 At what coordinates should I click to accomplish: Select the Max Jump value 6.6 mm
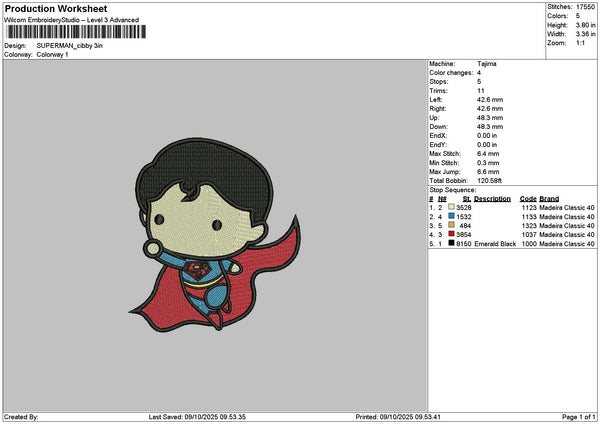tap(488, 172)
